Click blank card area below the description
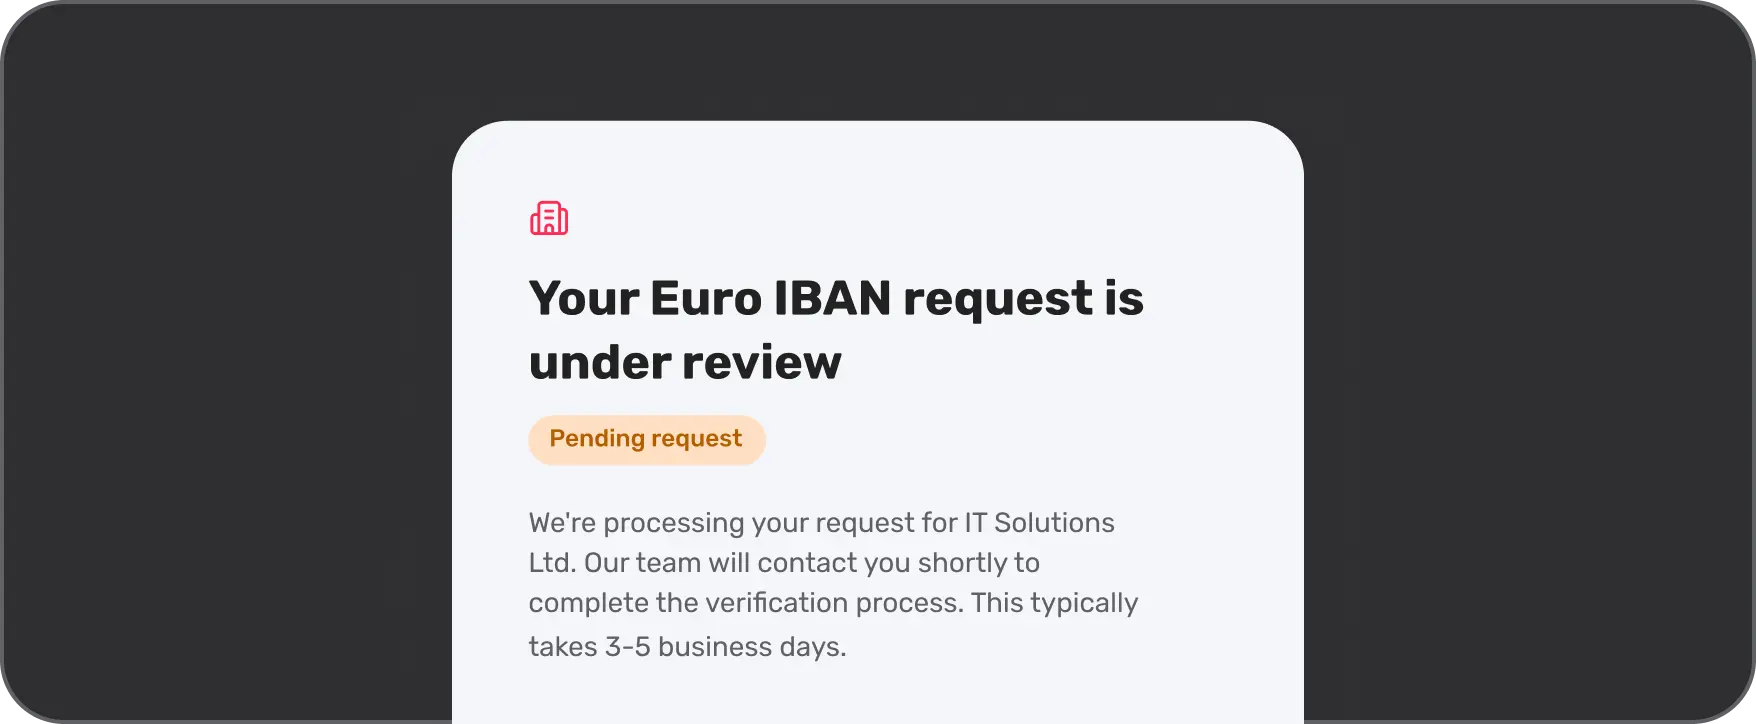The width and height of the screenshot is (1756, 724). click(878, 695)
